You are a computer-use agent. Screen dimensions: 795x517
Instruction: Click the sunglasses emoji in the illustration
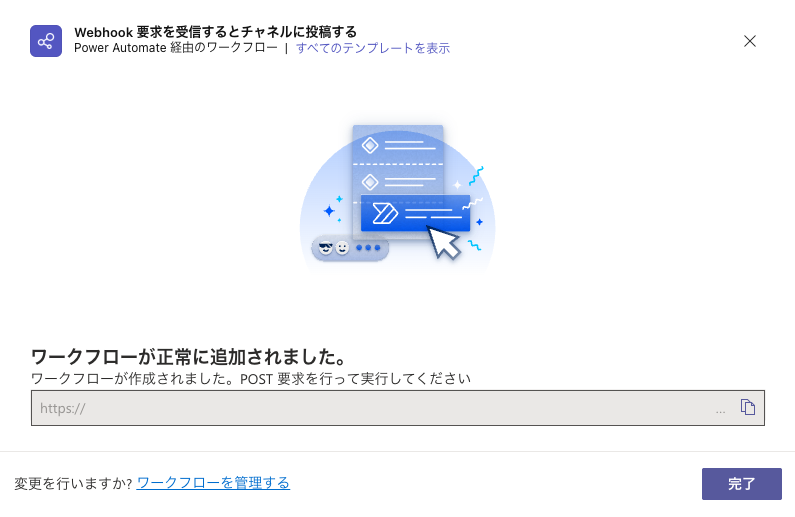(326, 248)
